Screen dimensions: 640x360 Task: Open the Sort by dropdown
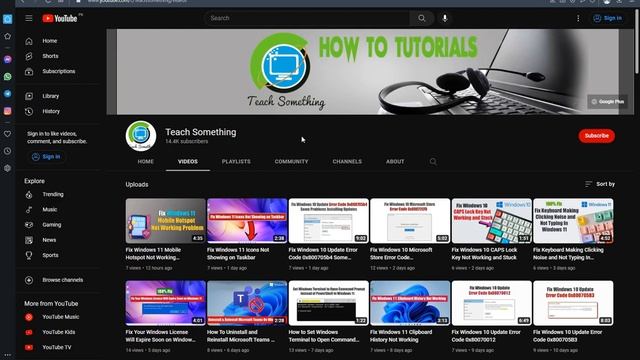click(x=600, y=184)
